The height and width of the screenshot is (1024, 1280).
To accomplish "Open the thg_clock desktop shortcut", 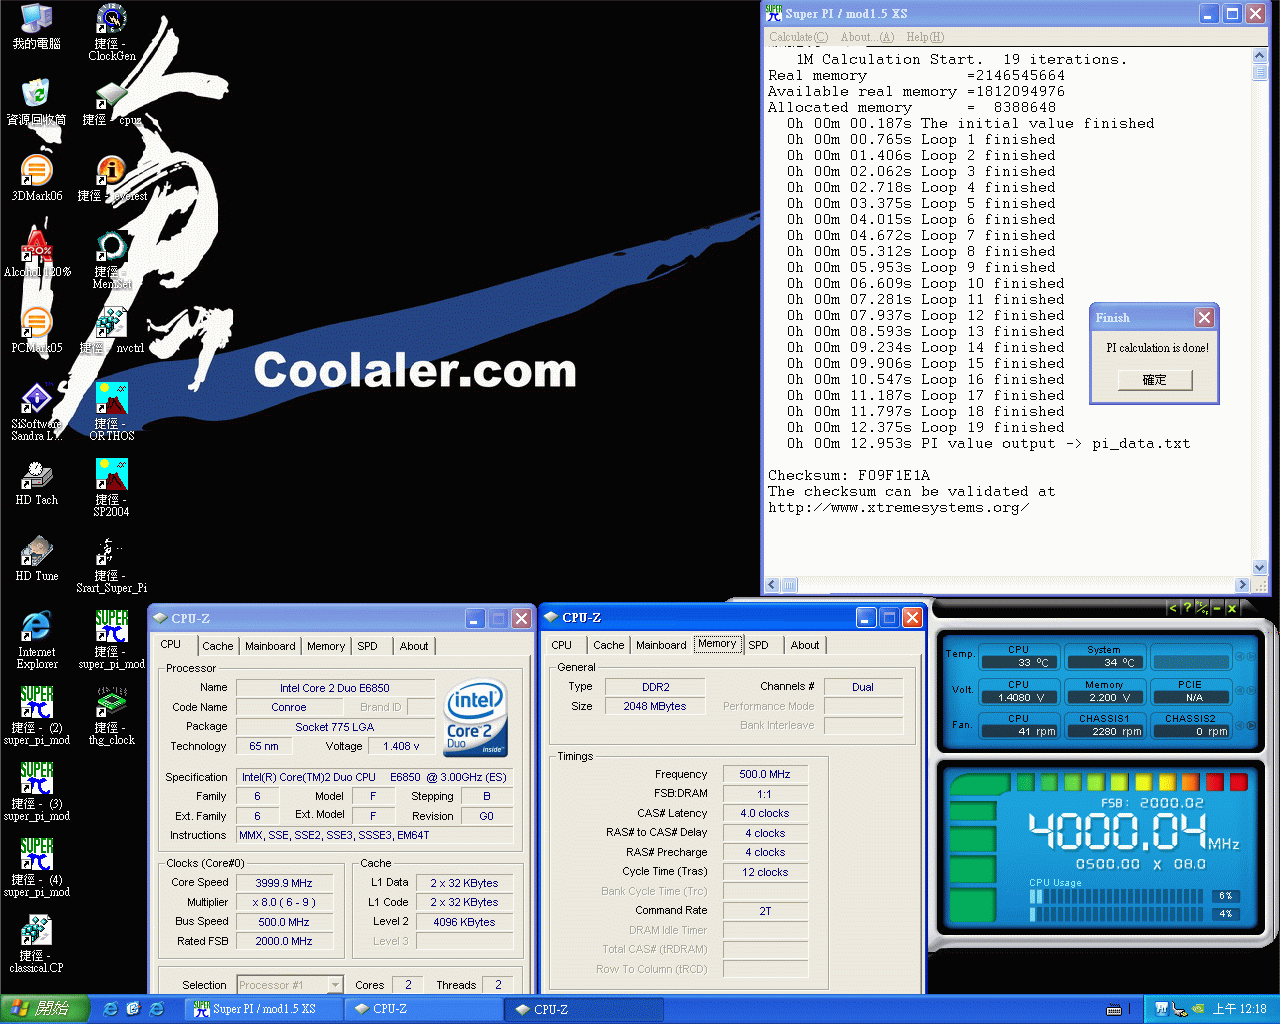I will 111,716.
